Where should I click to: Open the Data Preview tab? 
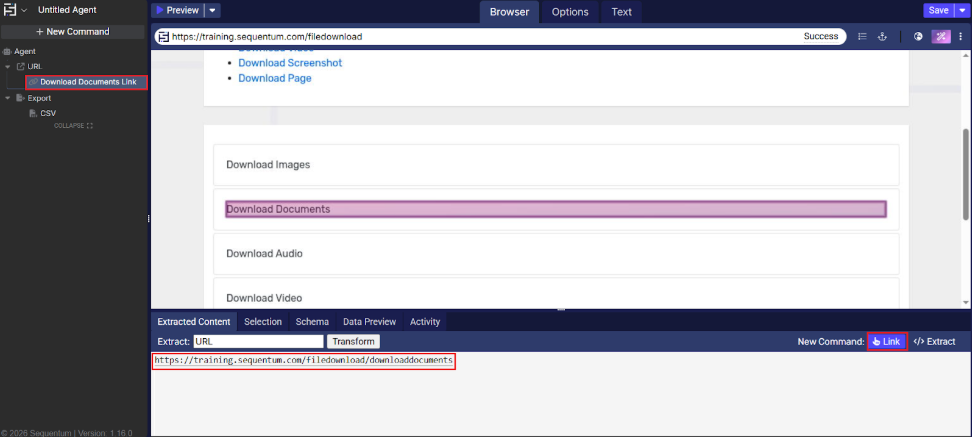(369, 322)
